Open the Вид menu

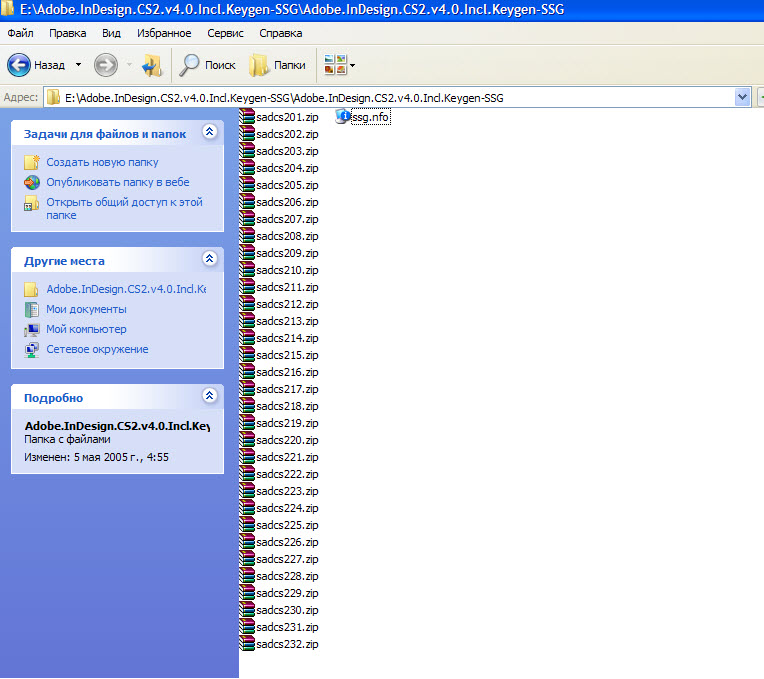pos(111,33)
